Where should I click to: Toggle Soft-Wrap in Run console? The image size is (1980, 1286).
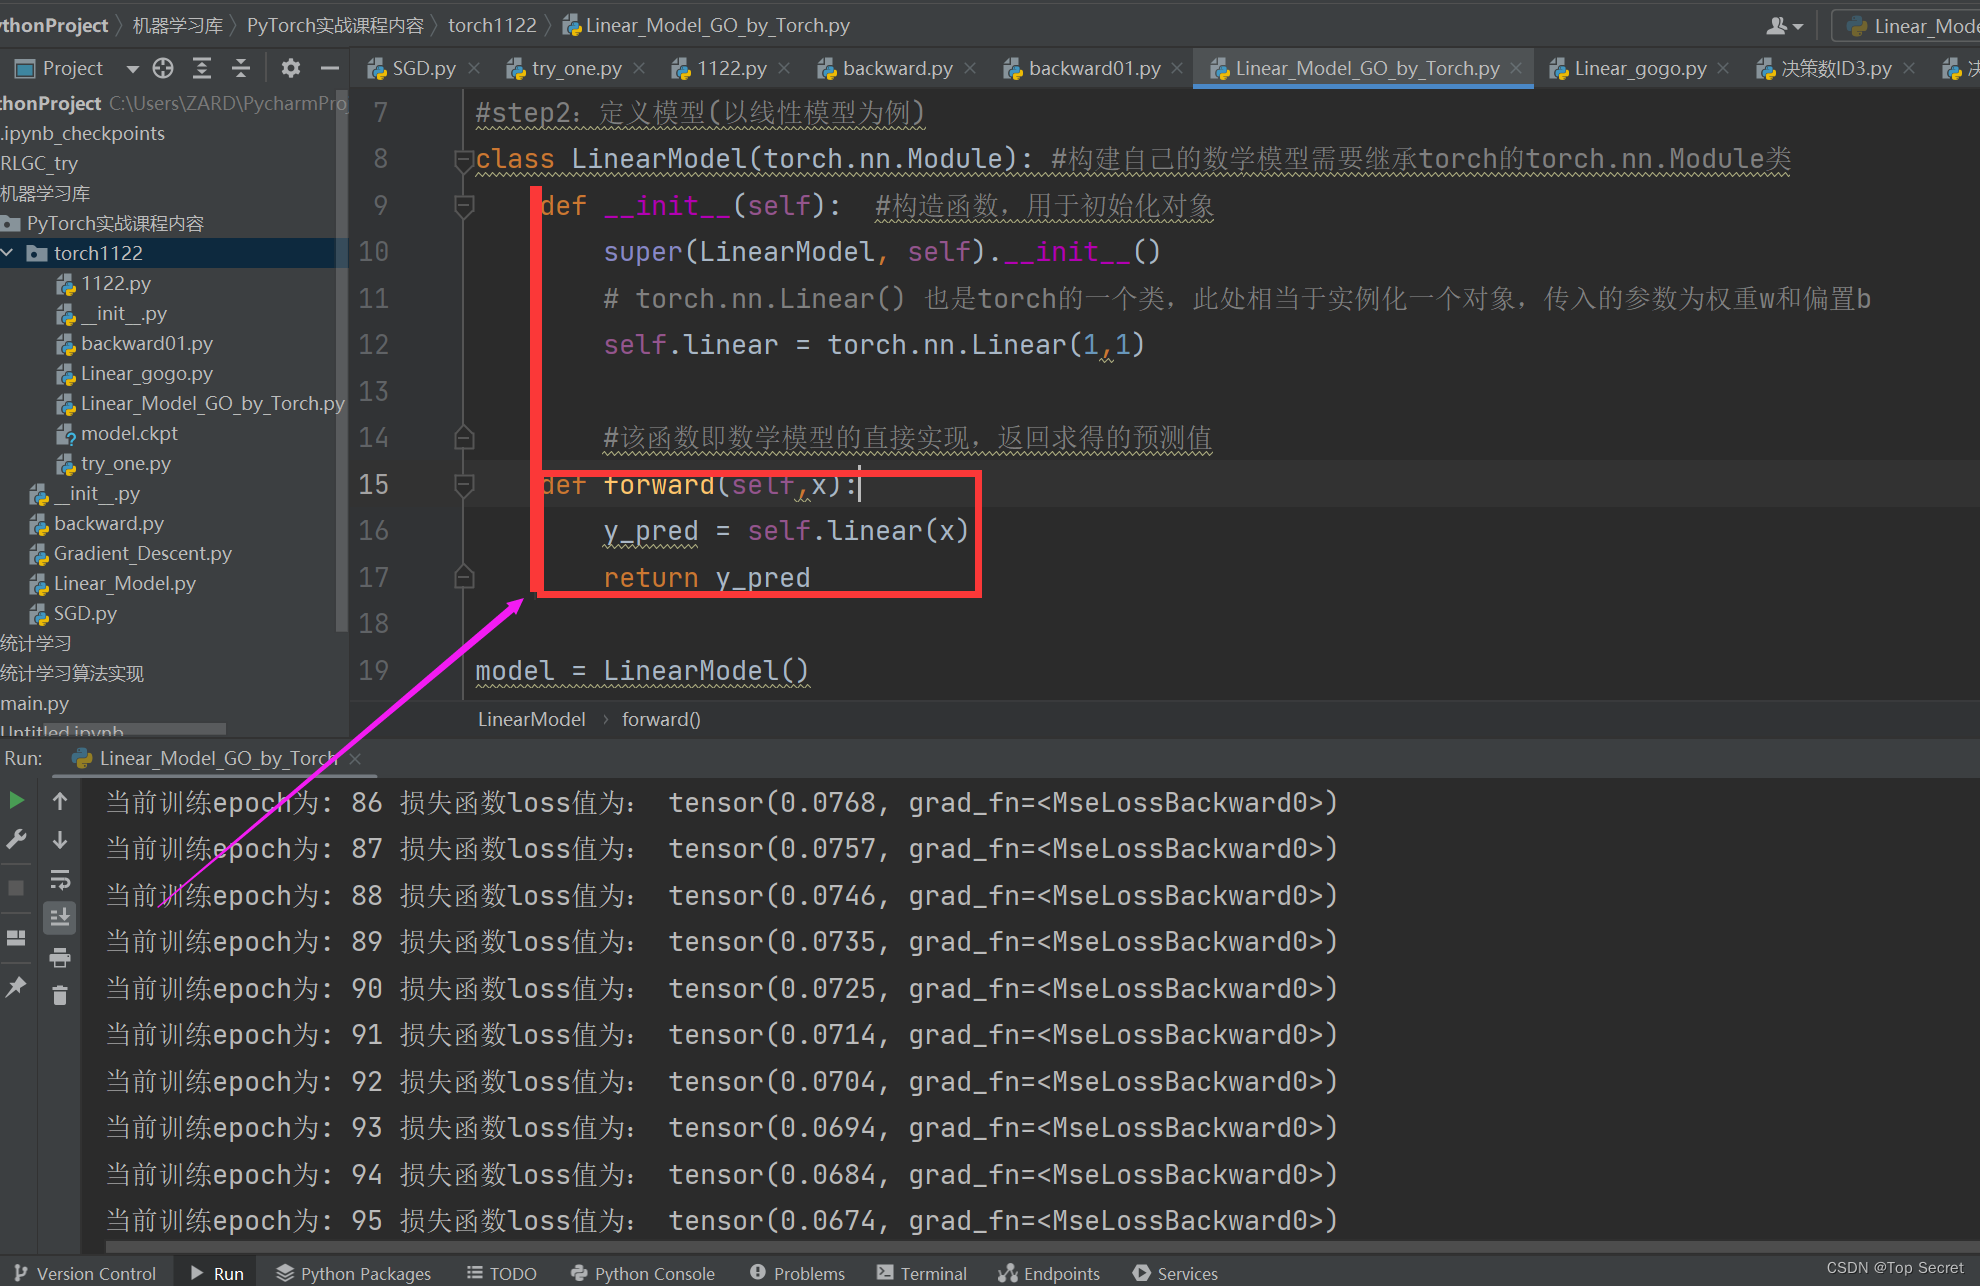[x=60, y=880]
